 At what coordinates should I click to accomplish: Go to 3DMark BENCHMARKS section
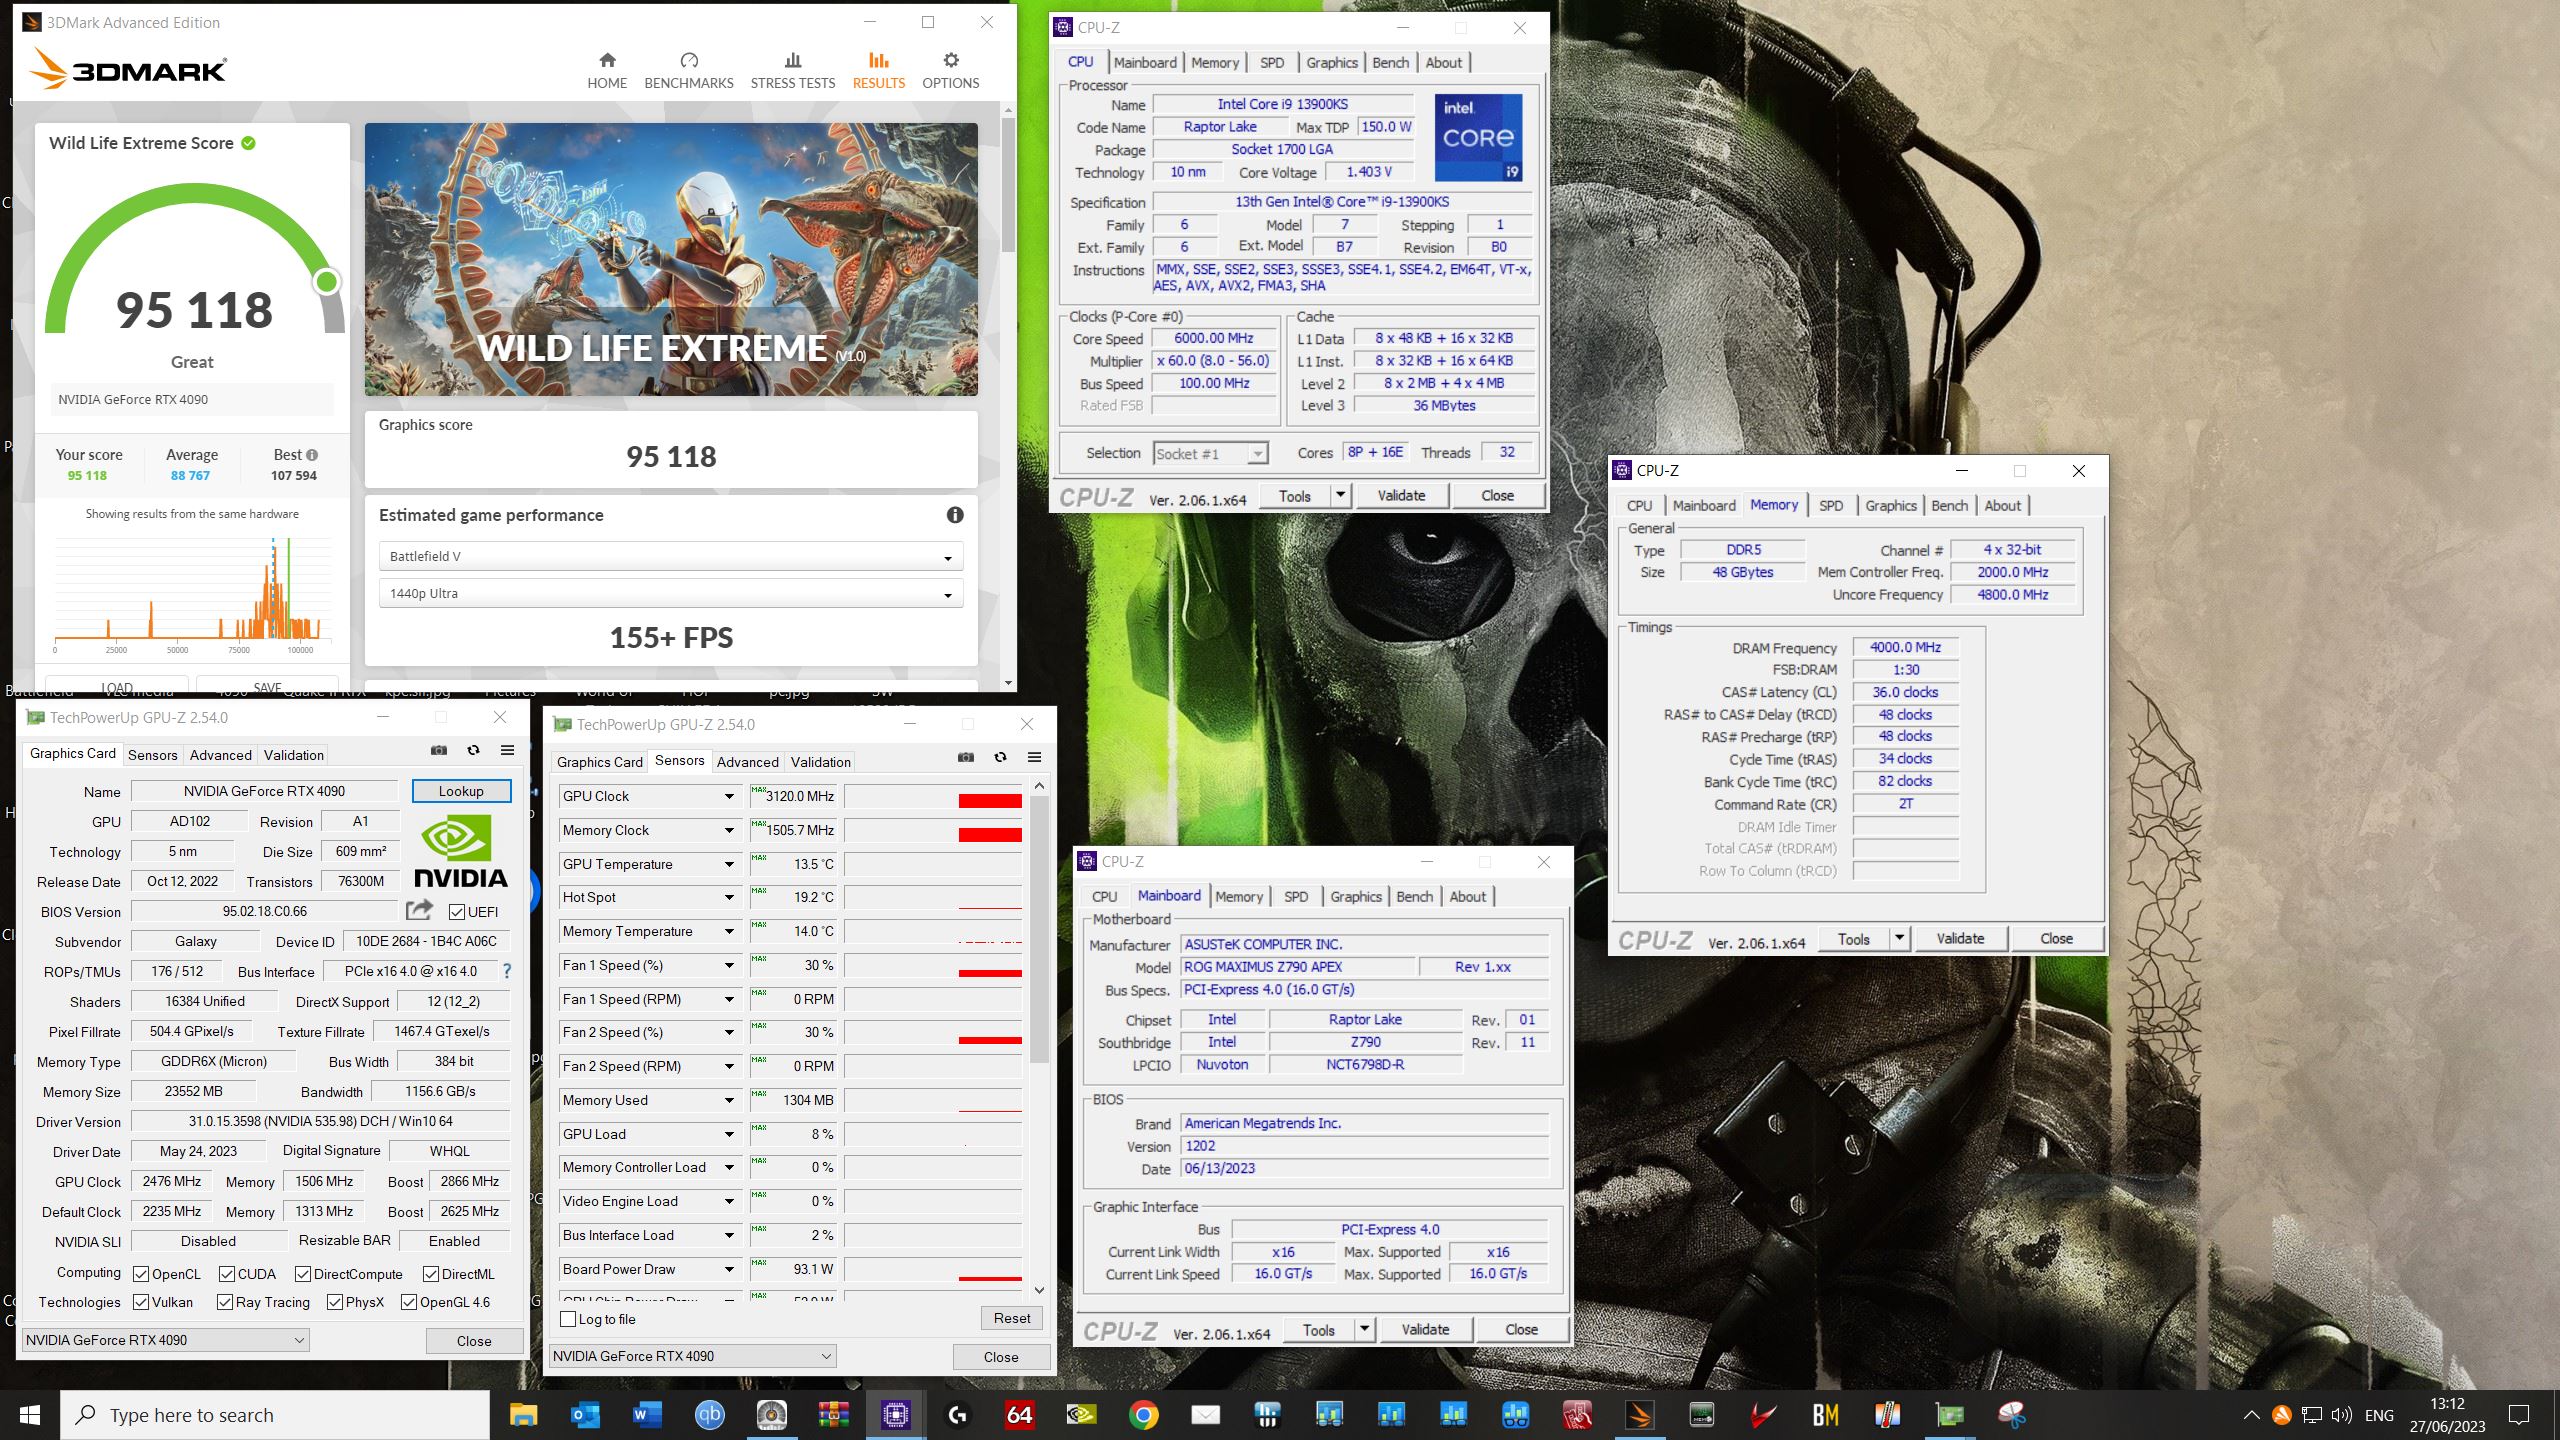click(x=688, y=71)
